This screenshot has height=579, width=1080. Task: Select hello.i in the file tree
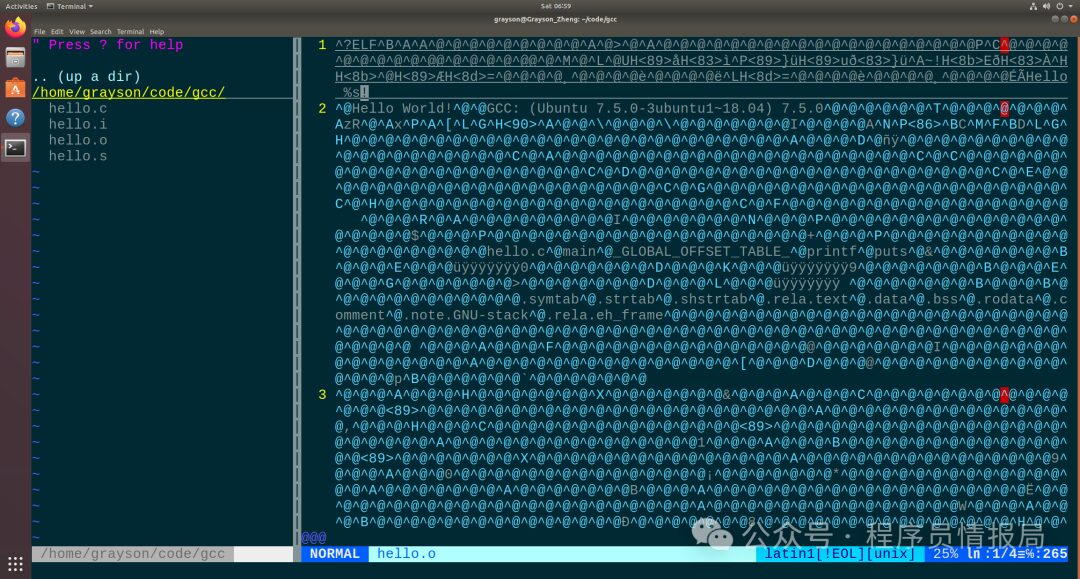point(78,124)
